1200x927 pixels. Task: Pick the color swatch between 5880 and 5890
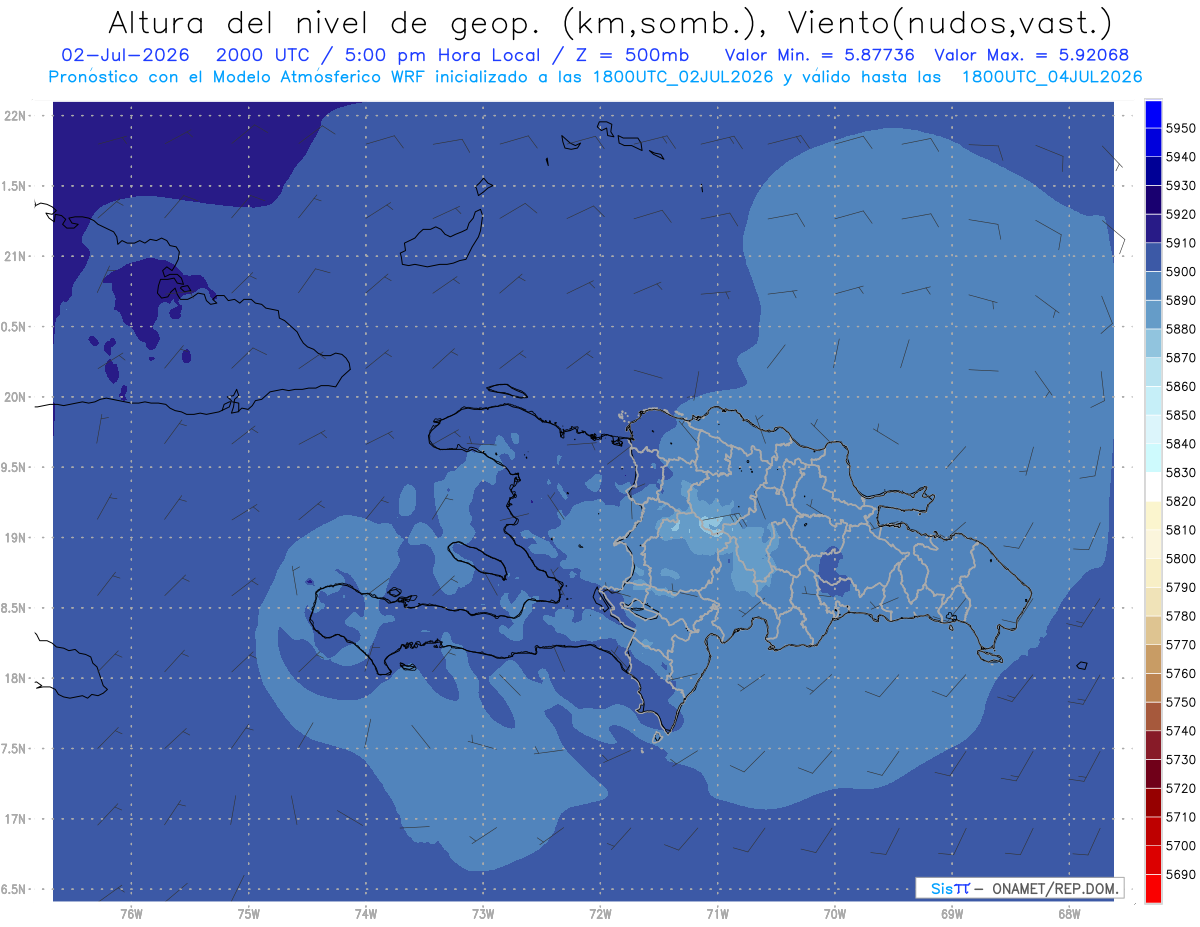[1152, 315]
